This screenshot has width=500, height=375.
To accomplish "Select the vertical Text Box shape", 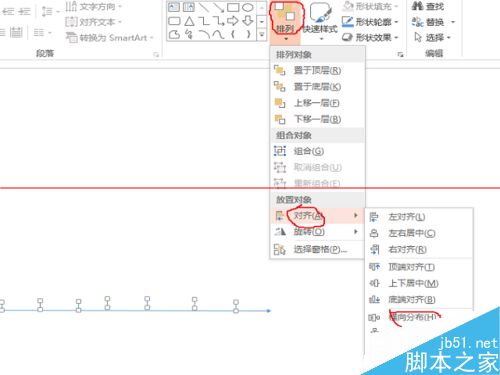I will (189, 7).
